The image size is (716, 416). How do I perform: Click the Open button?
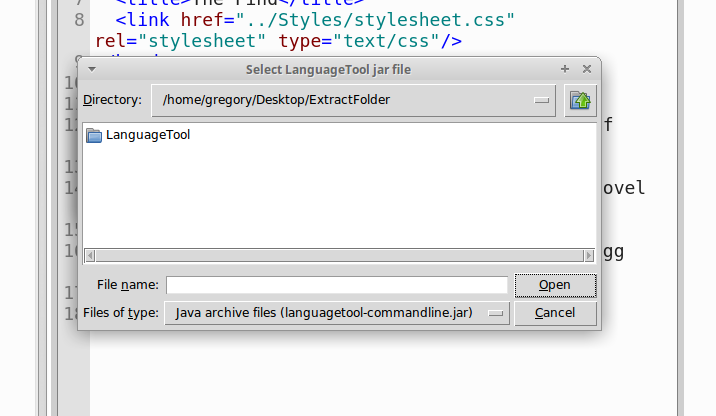[555, 285]
